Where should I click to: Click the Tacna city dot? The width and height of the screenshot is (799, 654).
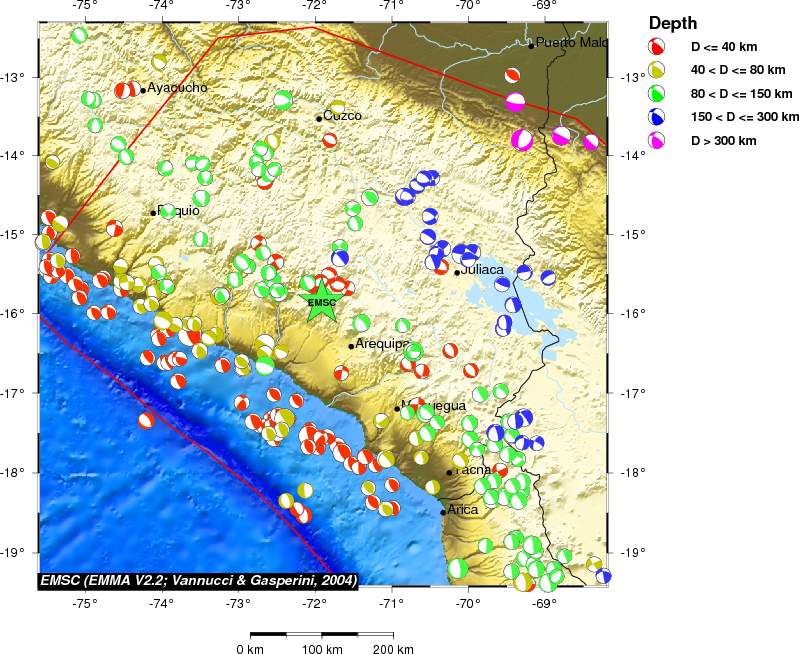click(x=449, y=473)
